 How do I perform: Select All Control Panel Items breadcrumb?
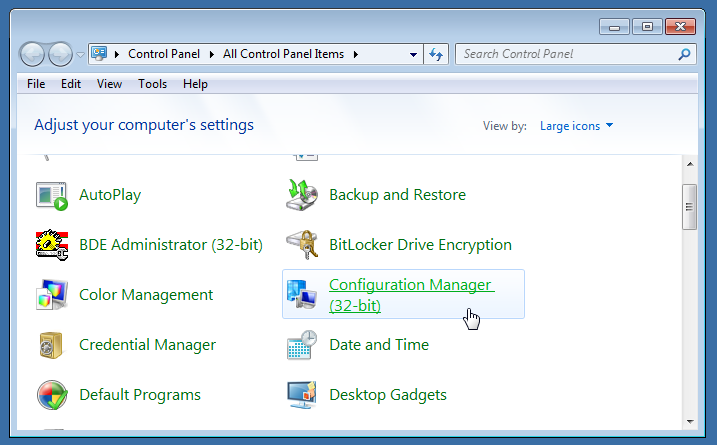click(283, 54)
